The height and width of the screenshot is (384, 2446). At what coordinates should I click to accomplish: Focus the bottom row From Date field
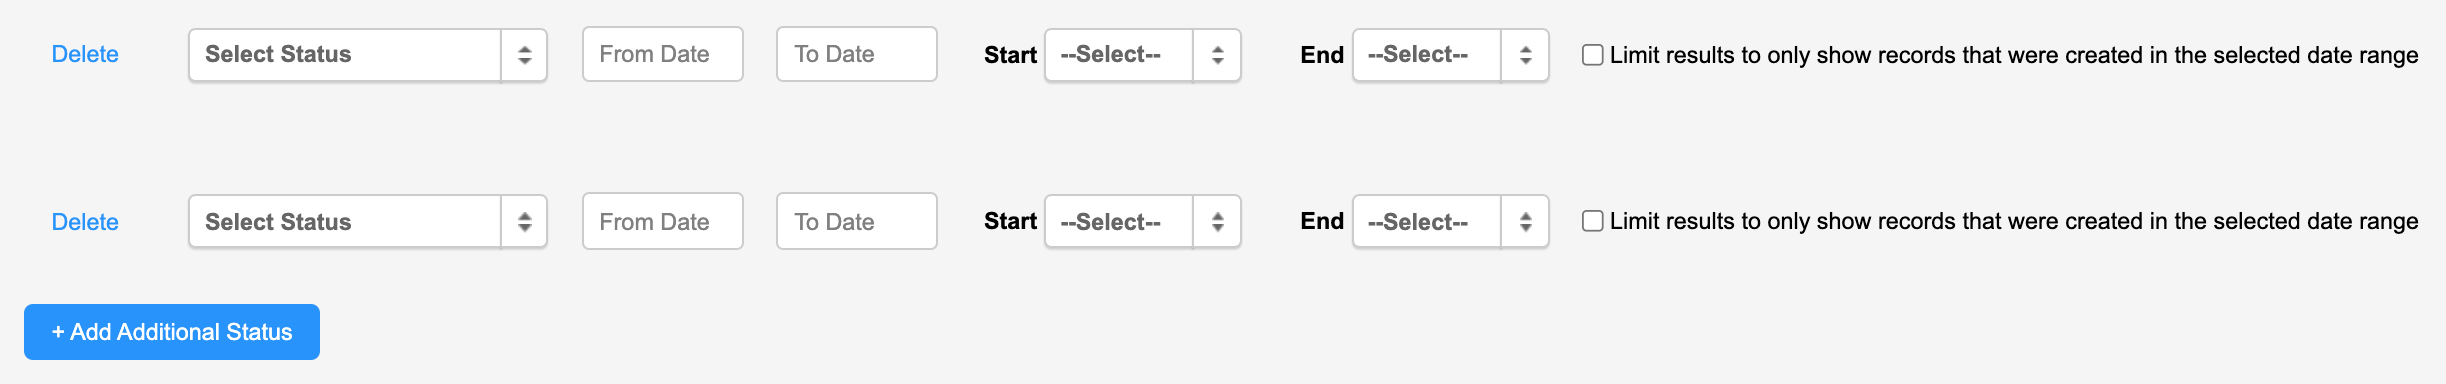click(663, 221)
